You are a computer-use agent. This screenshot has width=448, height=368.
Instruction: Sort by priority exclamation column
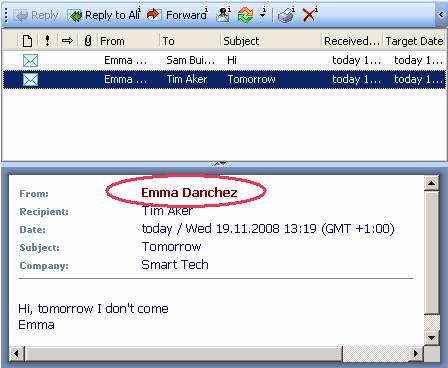(x=47, y=41)
